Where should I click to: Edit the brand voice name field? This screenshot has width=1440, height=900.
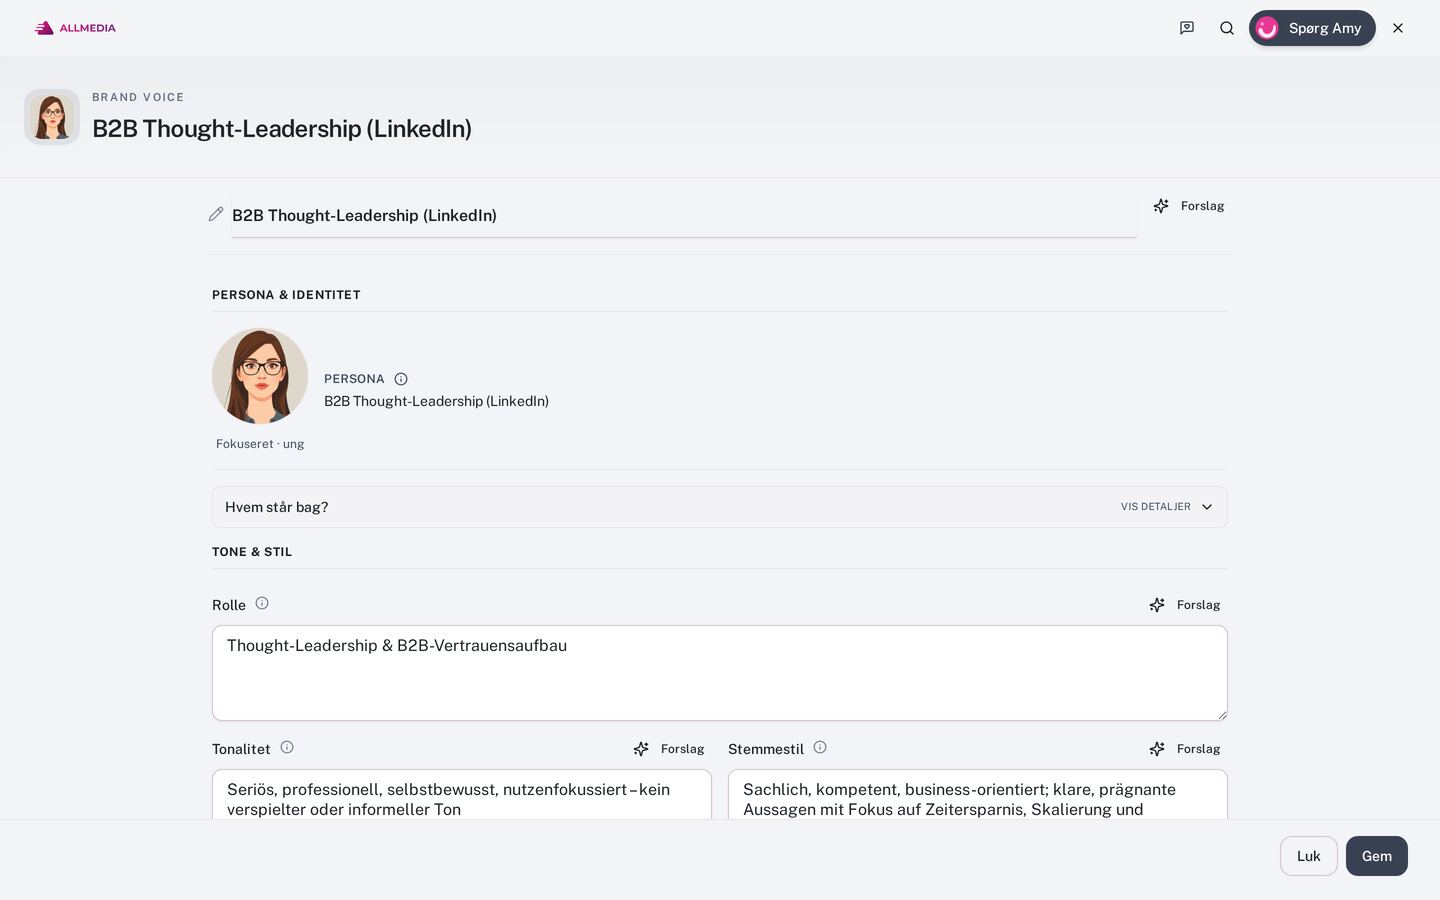[x=684, y=215]
